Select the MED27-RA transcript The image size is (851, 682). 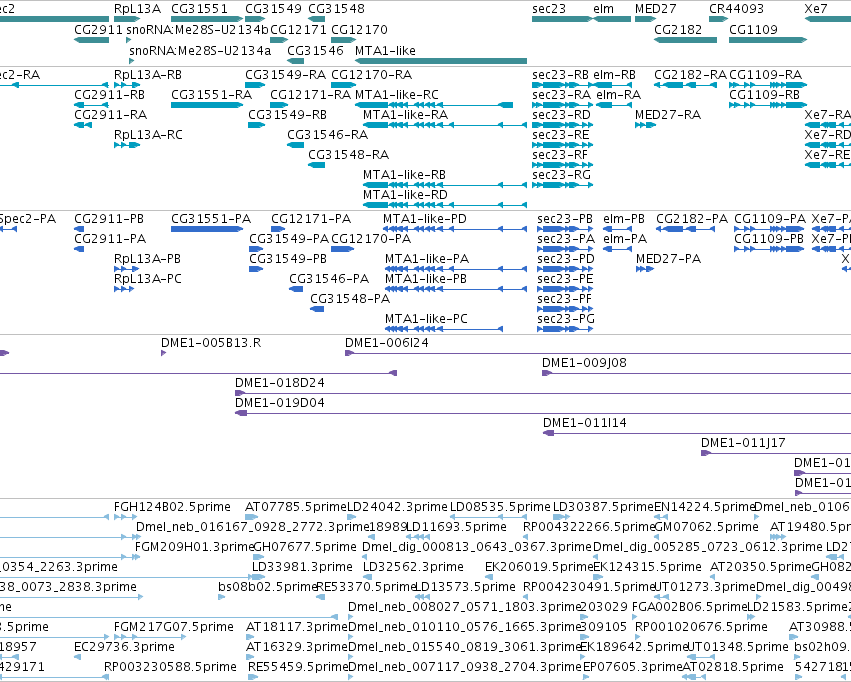pos(645,125)
